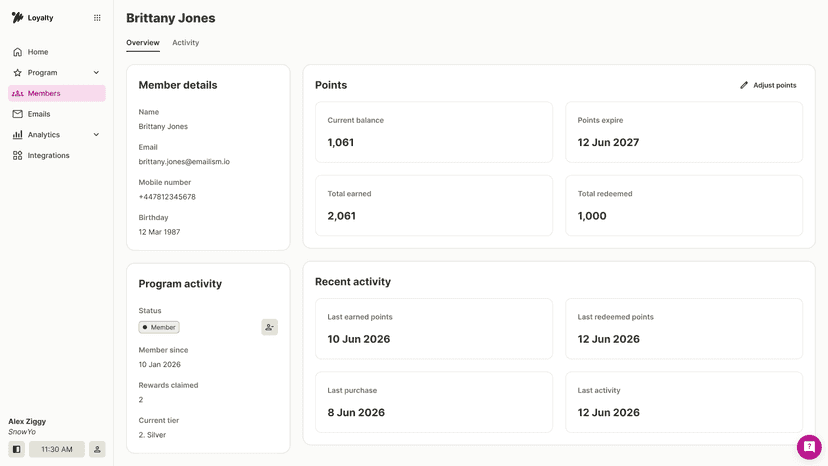The width and height of the screenshot is (828, 466).
Task: Expand the Program menu chevron
Action: (96, 72)
